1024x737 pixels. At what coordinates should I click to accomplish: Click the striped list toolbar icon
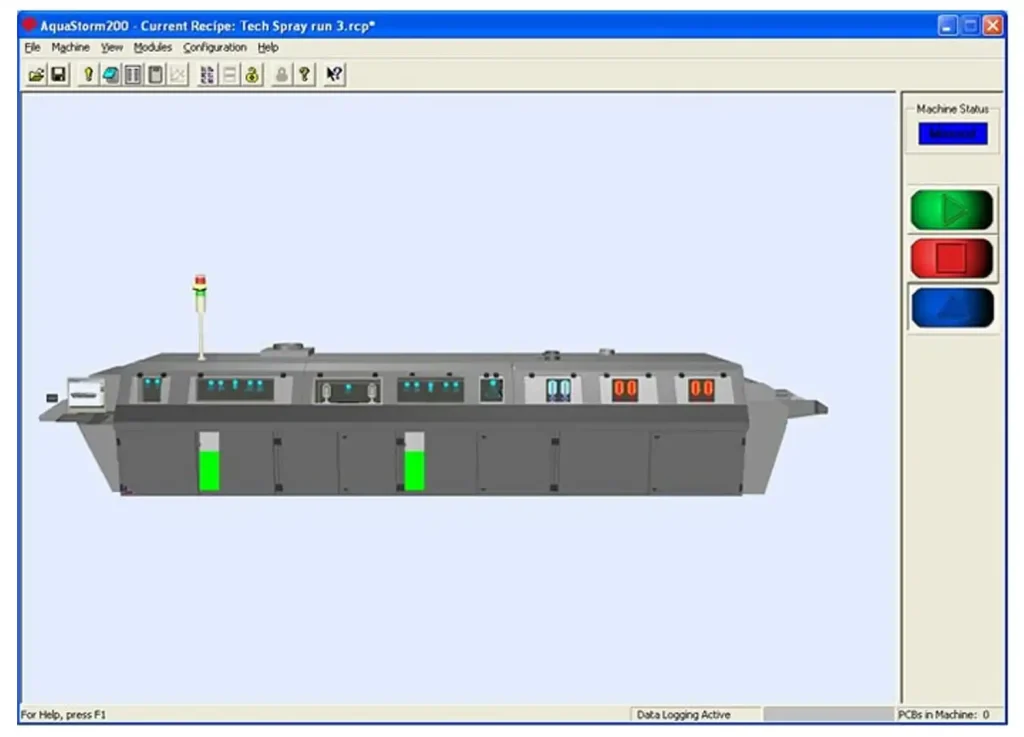point(207,75)
